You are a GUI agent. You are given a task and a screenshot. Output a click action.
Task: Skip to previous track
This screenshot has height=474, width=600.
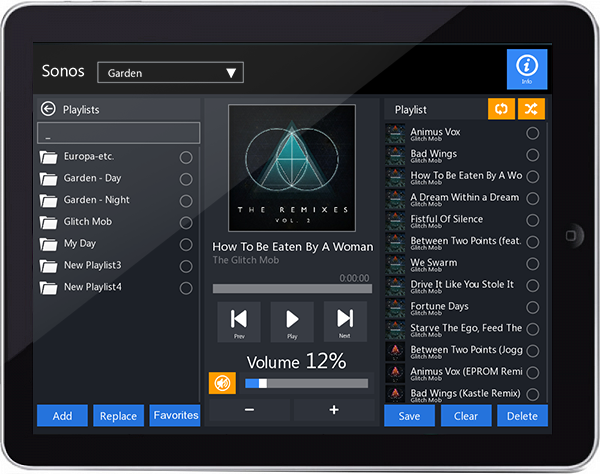pyautogui.click(x=239, y=321)
